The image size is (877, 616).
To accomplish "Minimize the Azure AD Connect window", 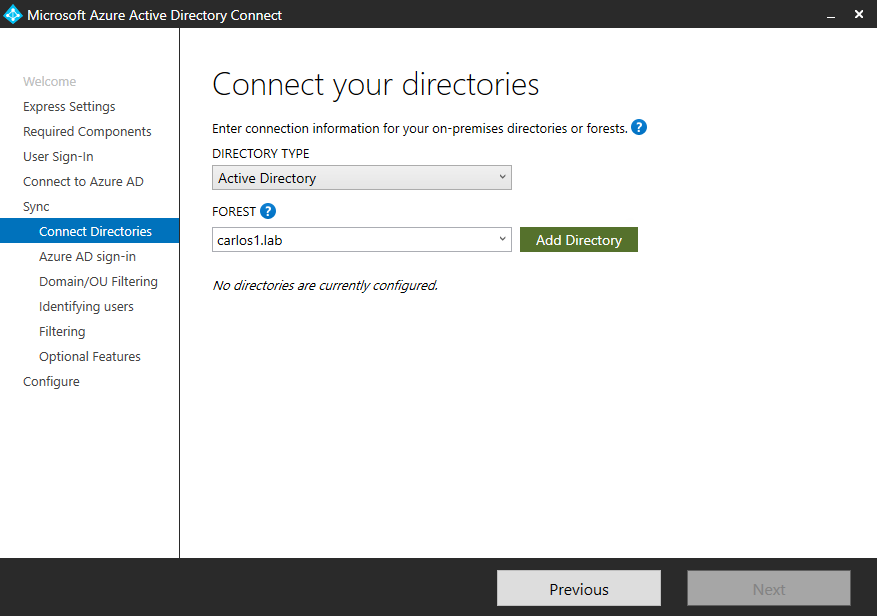I will [831, 15].
